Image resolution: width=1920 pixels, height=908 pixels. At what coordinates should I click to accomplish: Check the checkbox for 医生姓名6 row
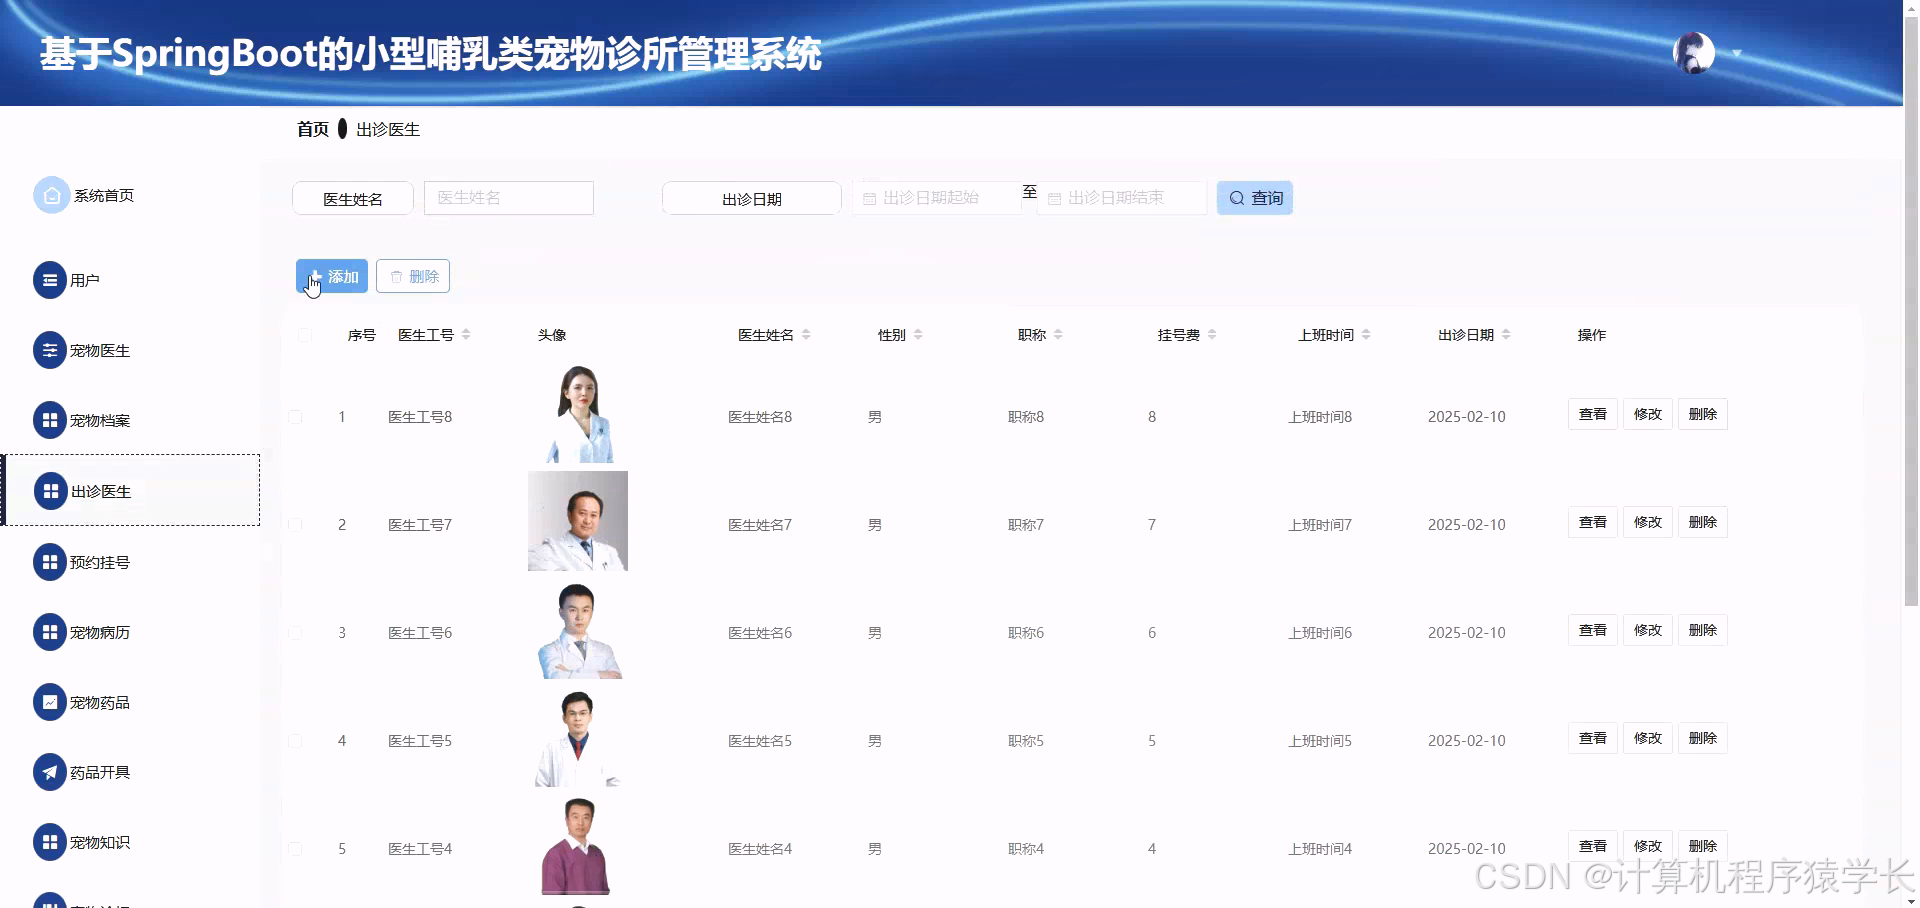pyautogui.click(x=295, y=632)
